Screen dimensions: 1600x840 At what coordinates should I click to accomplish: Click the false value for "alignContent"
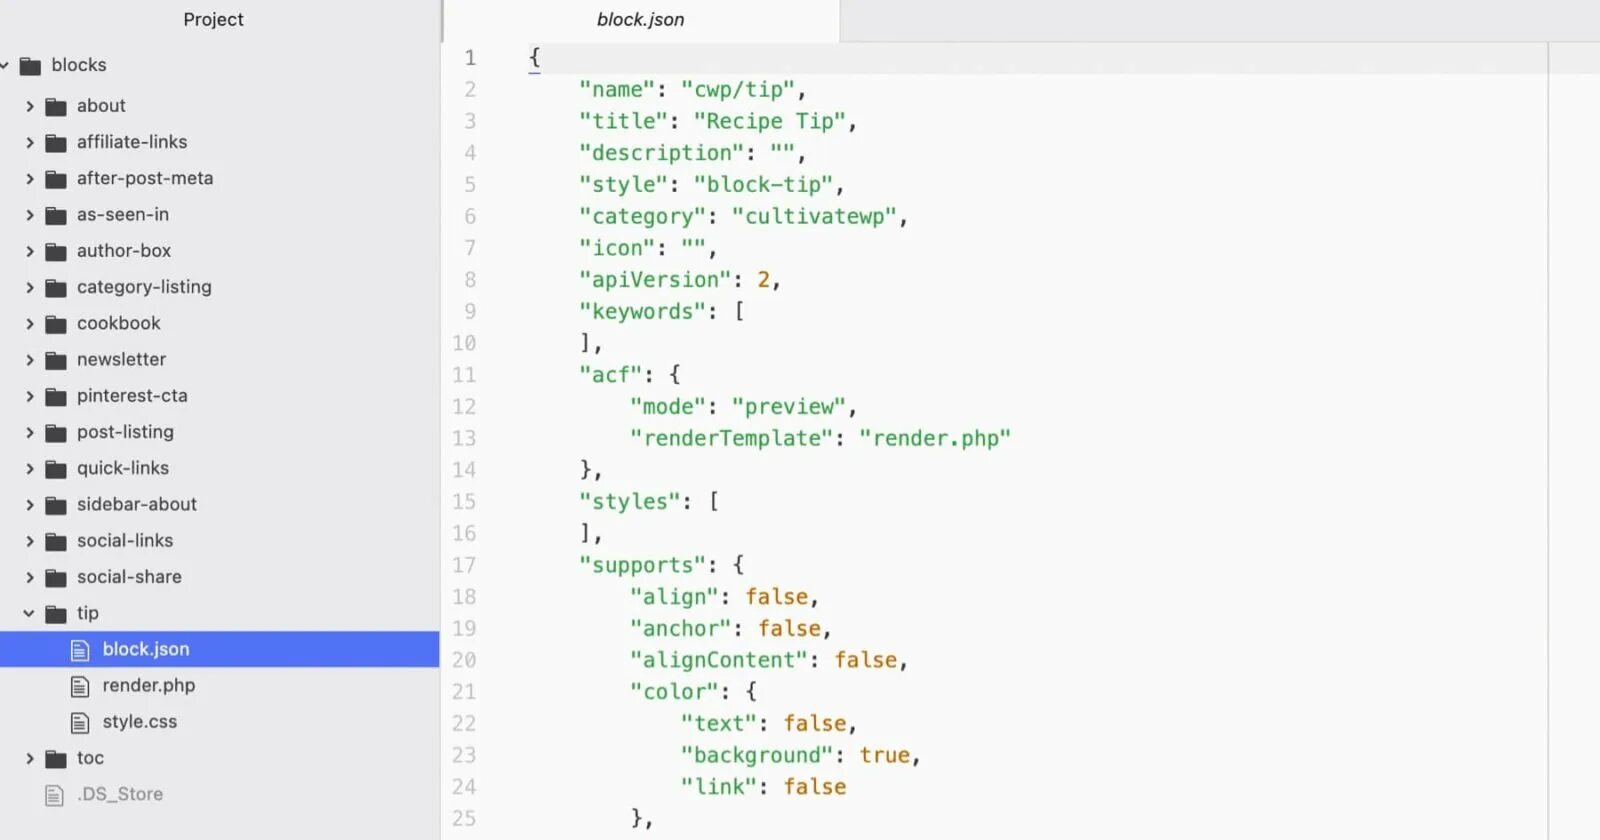click(866, 660)
